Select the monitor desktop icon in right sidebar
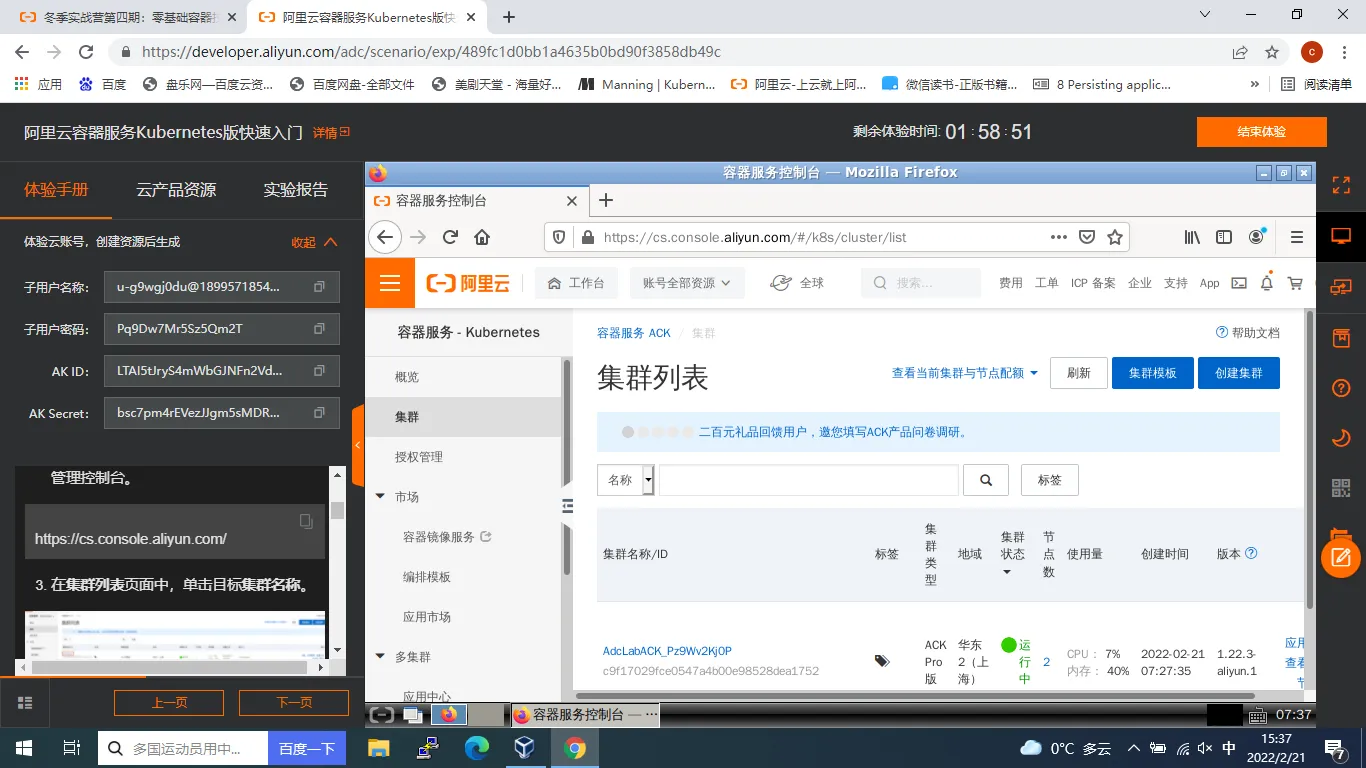Screen dimensions: 1366x768 point(1341,237)
